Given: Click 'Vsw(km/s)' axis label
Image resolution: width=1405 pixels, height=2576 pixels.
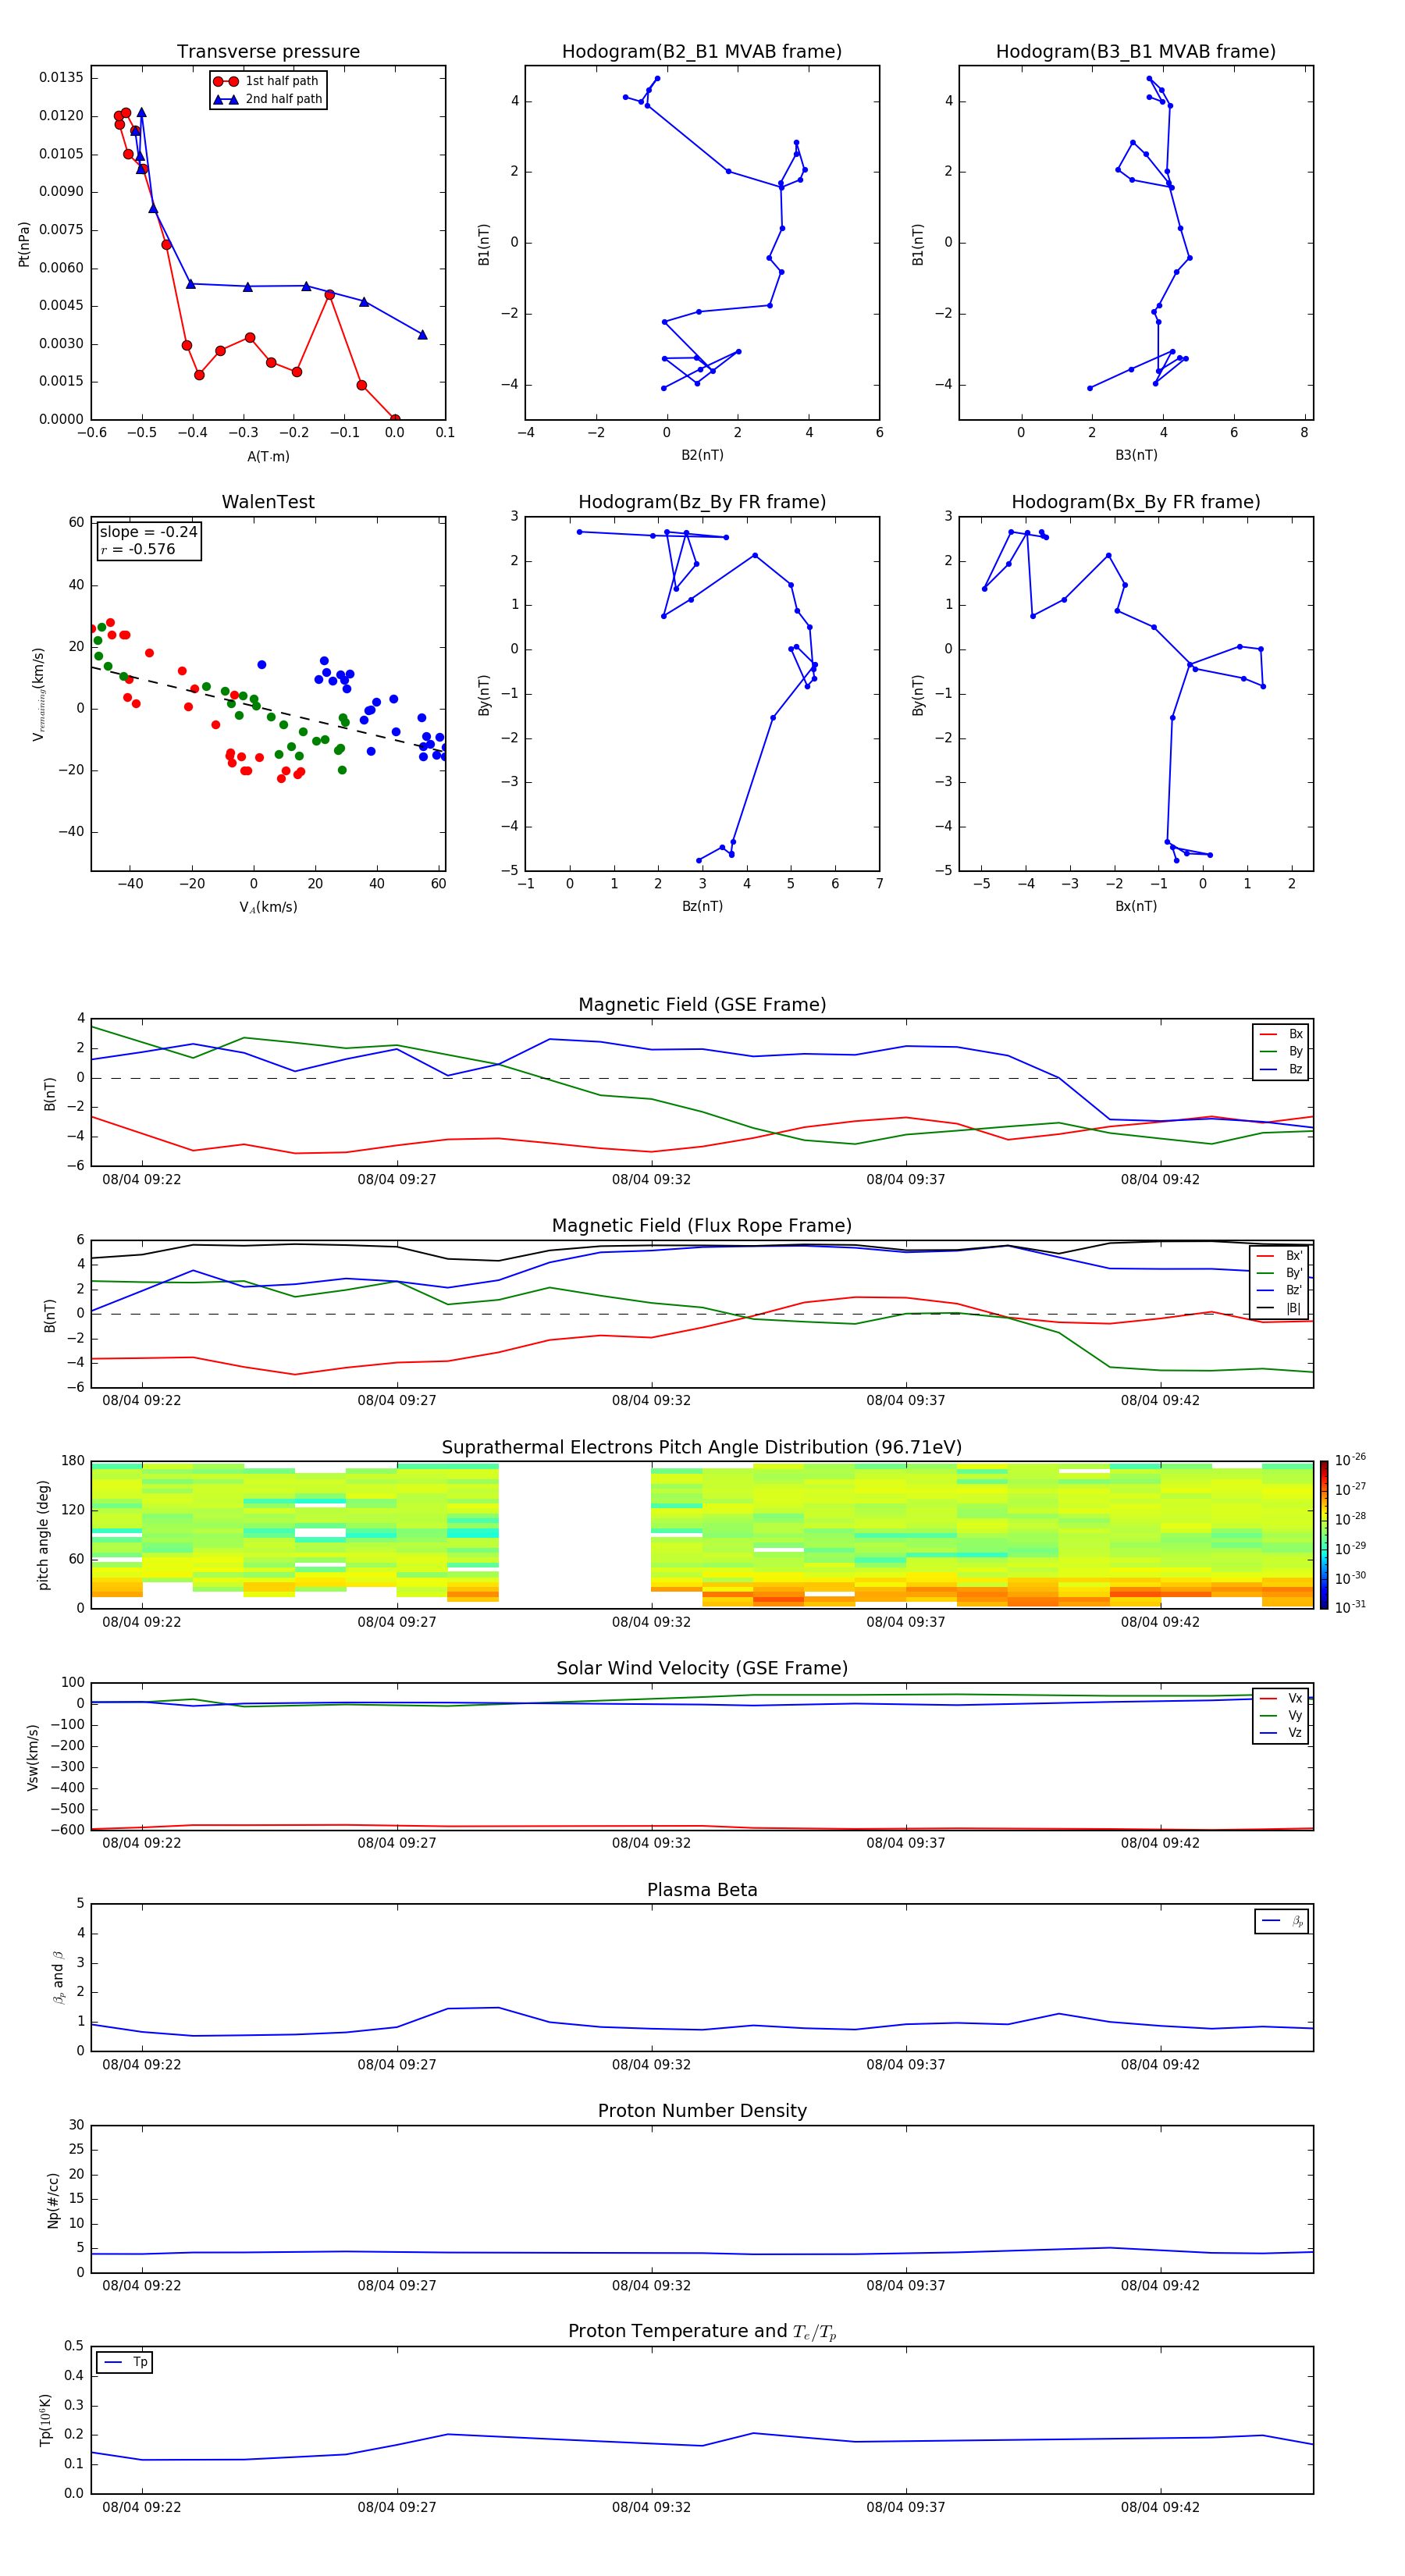Looking at the screenshot, I should coord(32,1757).
